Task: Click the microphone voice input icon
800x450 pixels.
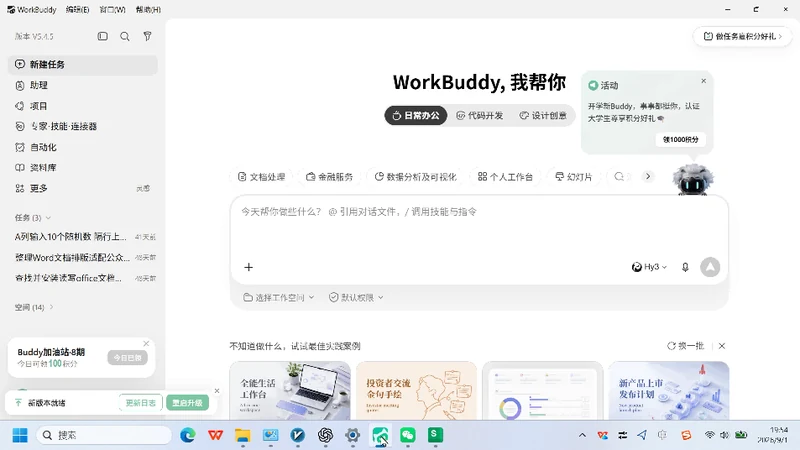Action: (685, 267)
